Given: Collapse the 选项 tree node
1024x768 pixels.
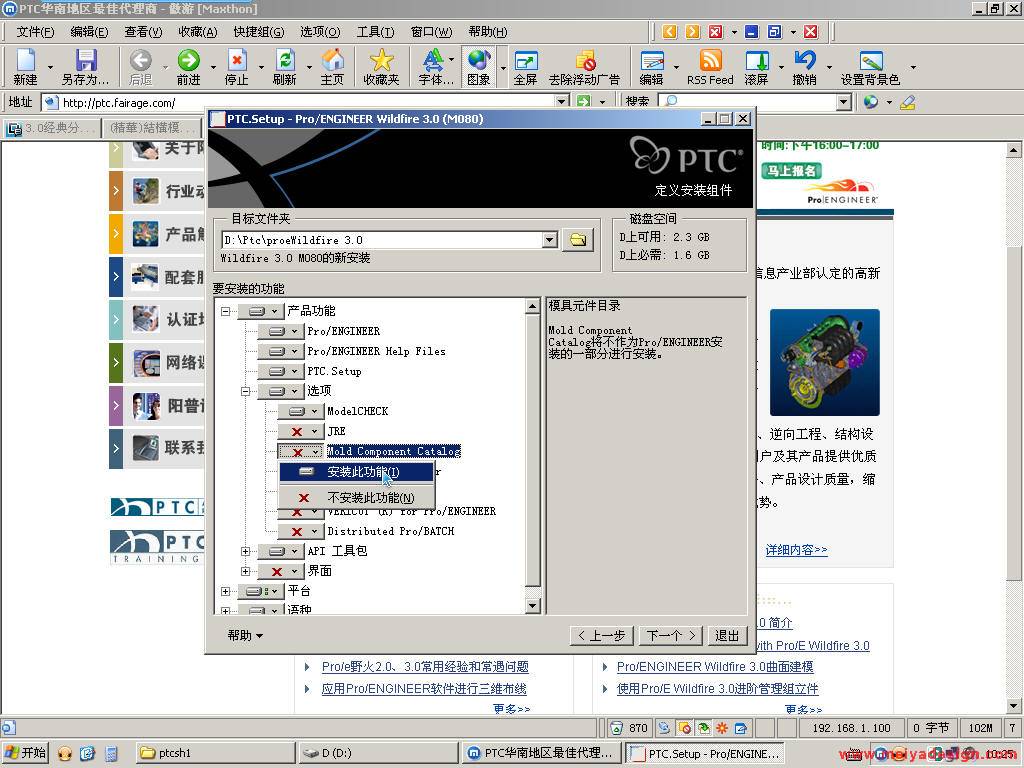Looking at the screenshot, I should pyautogui.click(x=246, y=391).
